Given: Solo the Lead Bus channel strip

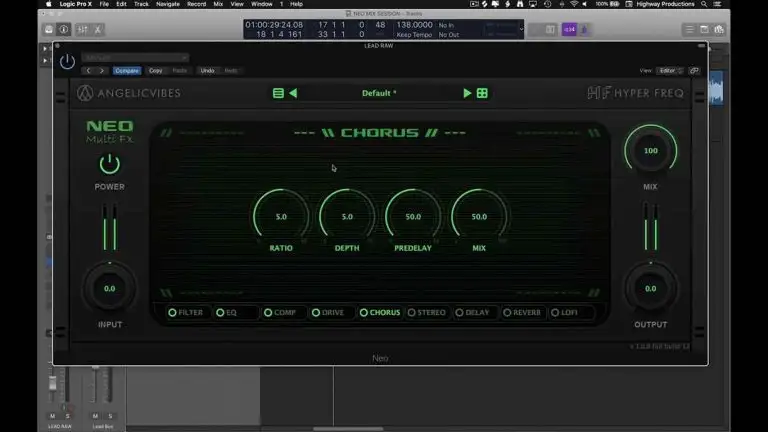Looking at the screenshot, I should (110, 416).
